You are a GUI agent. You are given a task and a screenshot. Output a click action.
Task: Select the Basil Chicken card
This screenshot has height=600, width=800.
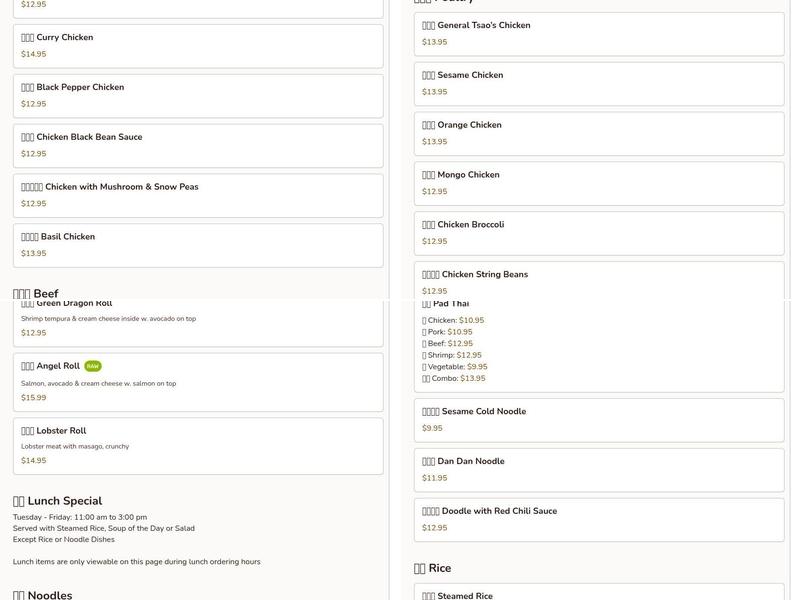click(x=198, y=245)
